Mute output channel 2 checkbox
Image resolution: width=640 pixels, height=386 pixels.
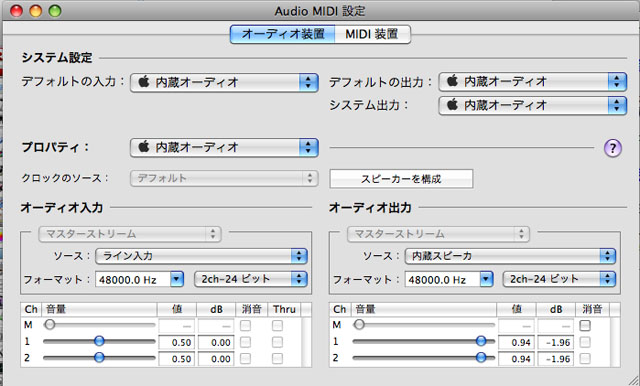pos(585,358)
